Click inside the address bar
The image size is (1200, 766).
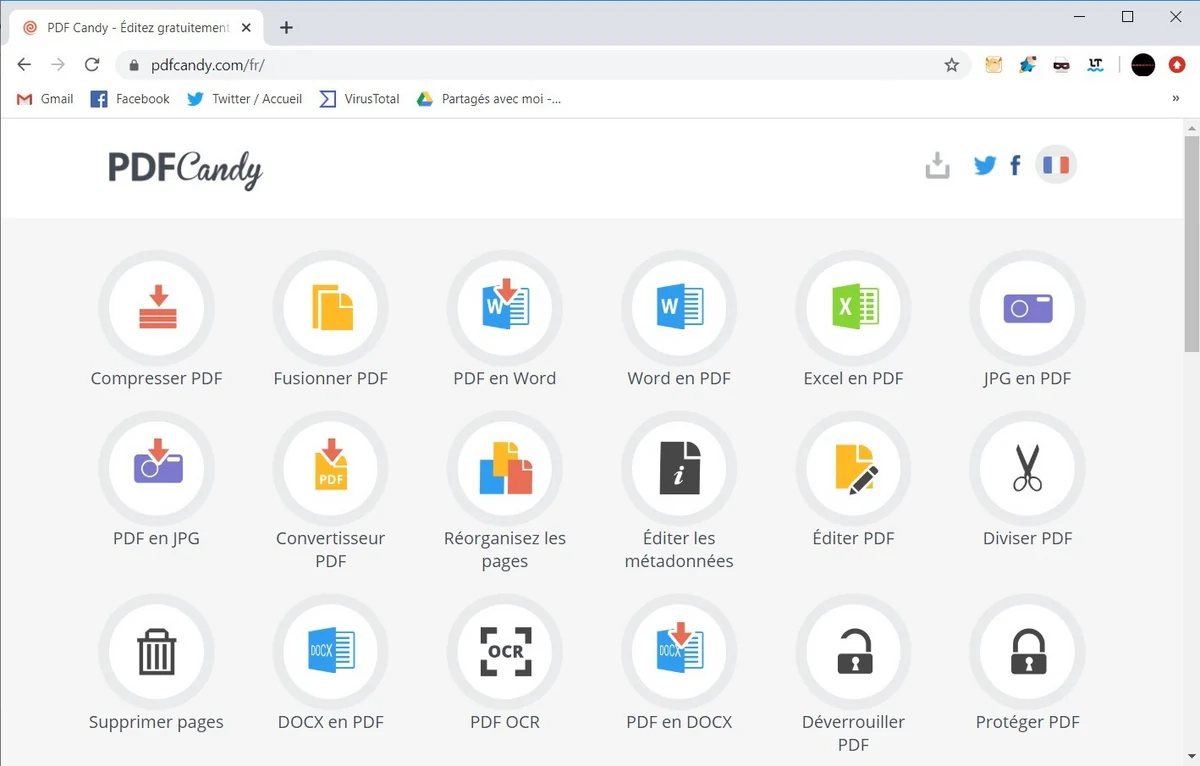tap(400, 63)
